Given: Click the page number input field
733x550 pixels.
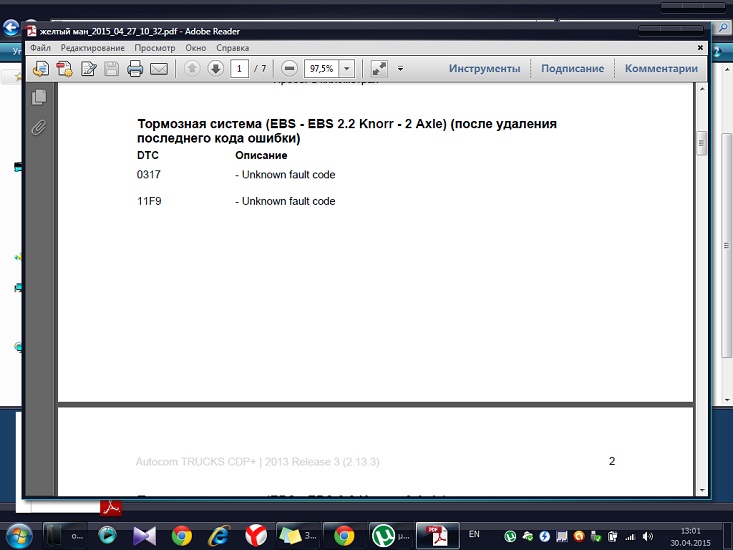Looking at the screenshot, I should (x=239, y=69).
